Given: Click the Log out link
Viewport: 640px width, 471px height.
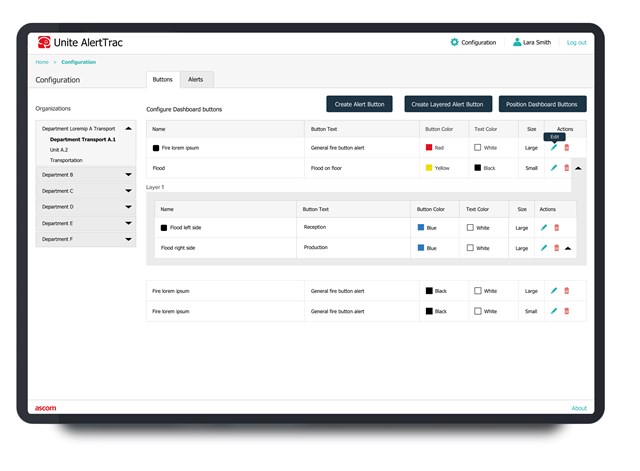Looking at the screenshot, I should (x=577, y=43).
